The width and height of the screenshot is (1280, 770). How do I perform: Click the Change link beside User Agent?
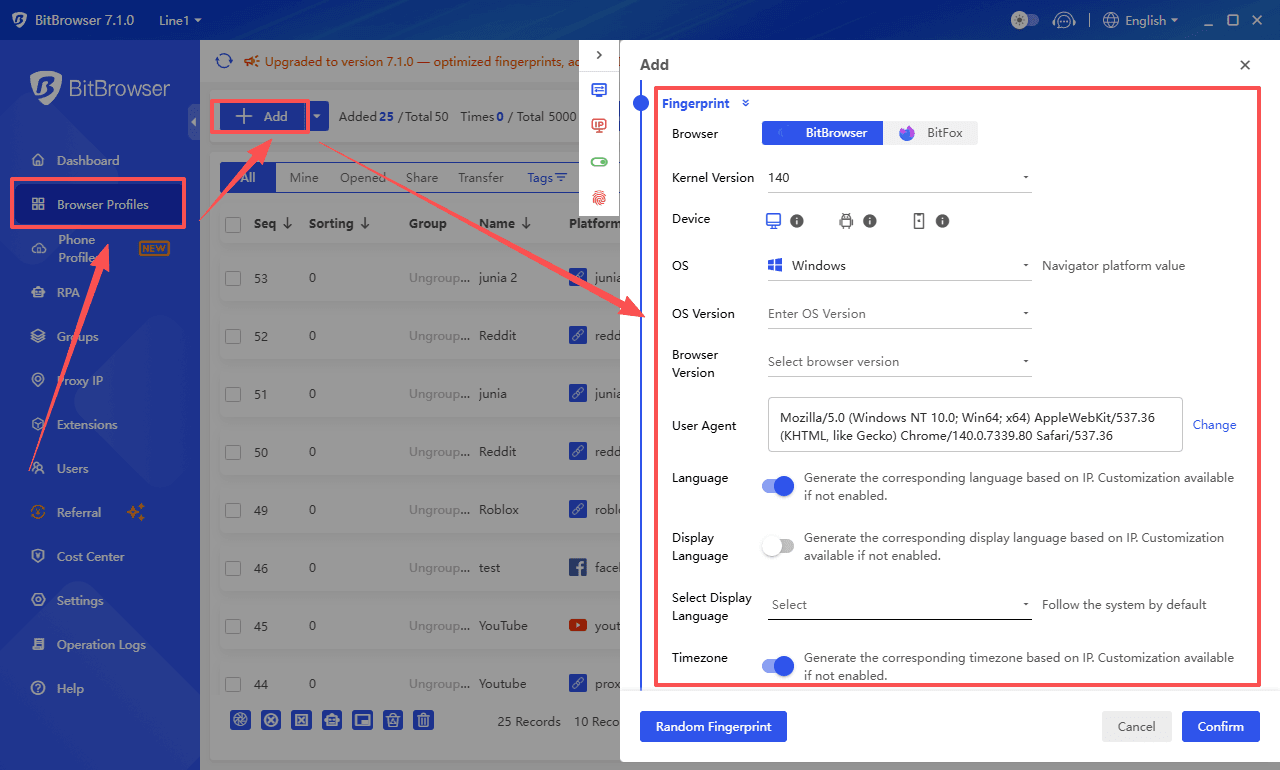point(1213,424)
